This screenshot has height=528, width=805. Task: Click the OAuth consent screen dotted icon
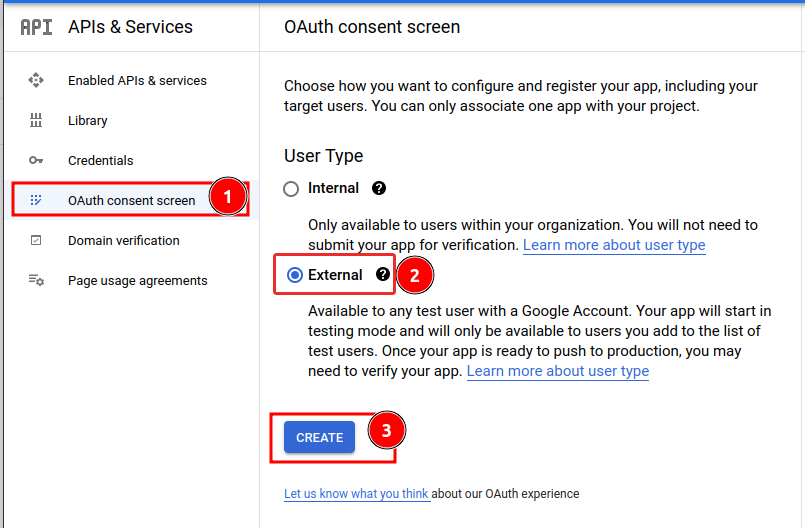click(x=36, y=200)
